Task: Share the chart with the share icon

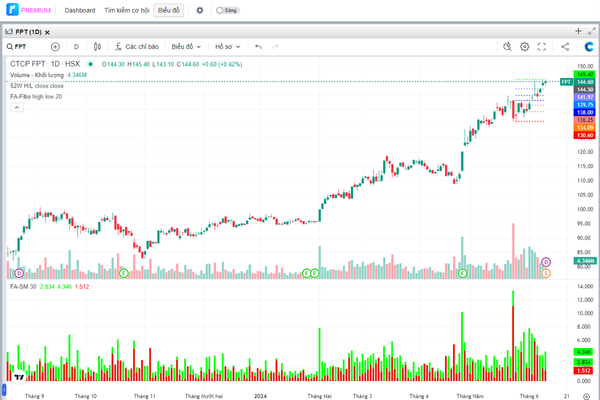Action: (565, 47)
